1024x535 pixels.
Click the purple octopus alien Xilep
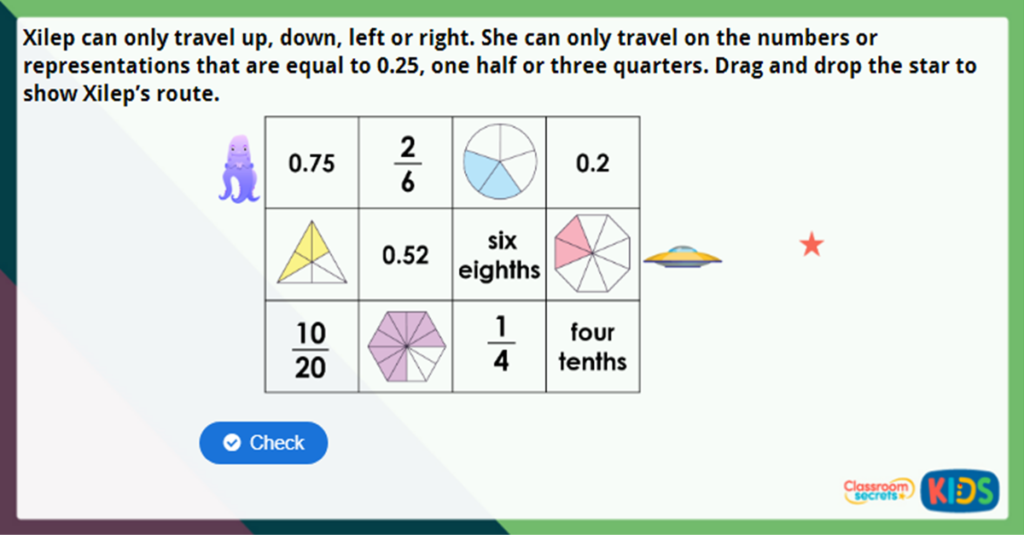(239, 167)
